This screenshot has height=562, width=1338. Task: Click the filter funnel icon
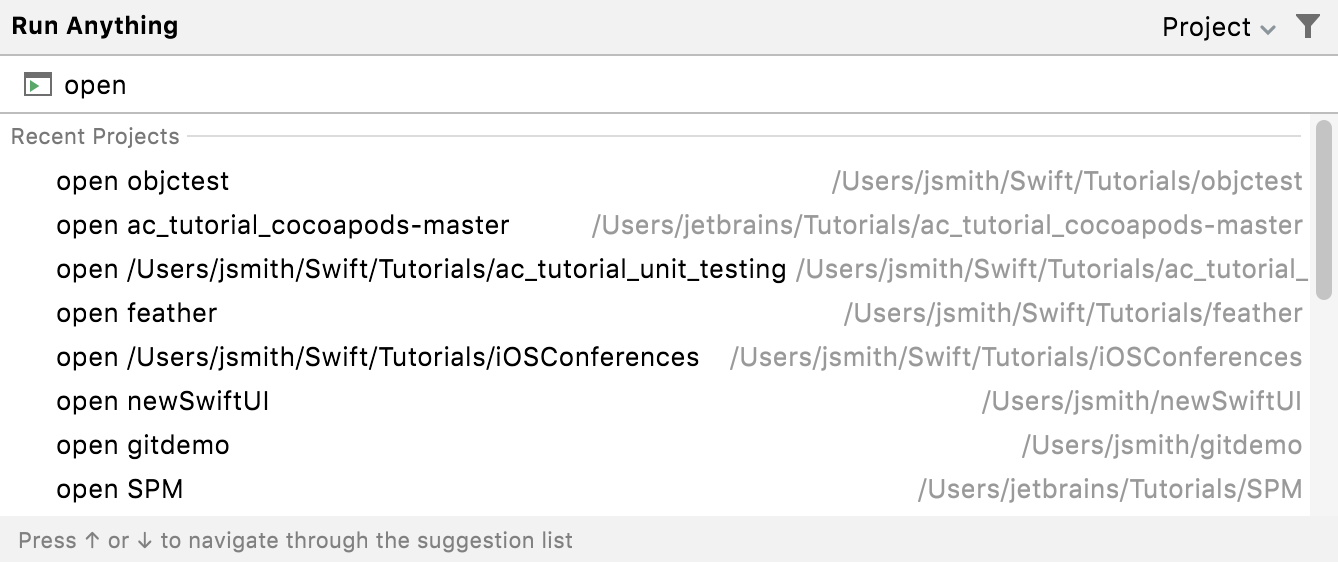click(1307, 27)
